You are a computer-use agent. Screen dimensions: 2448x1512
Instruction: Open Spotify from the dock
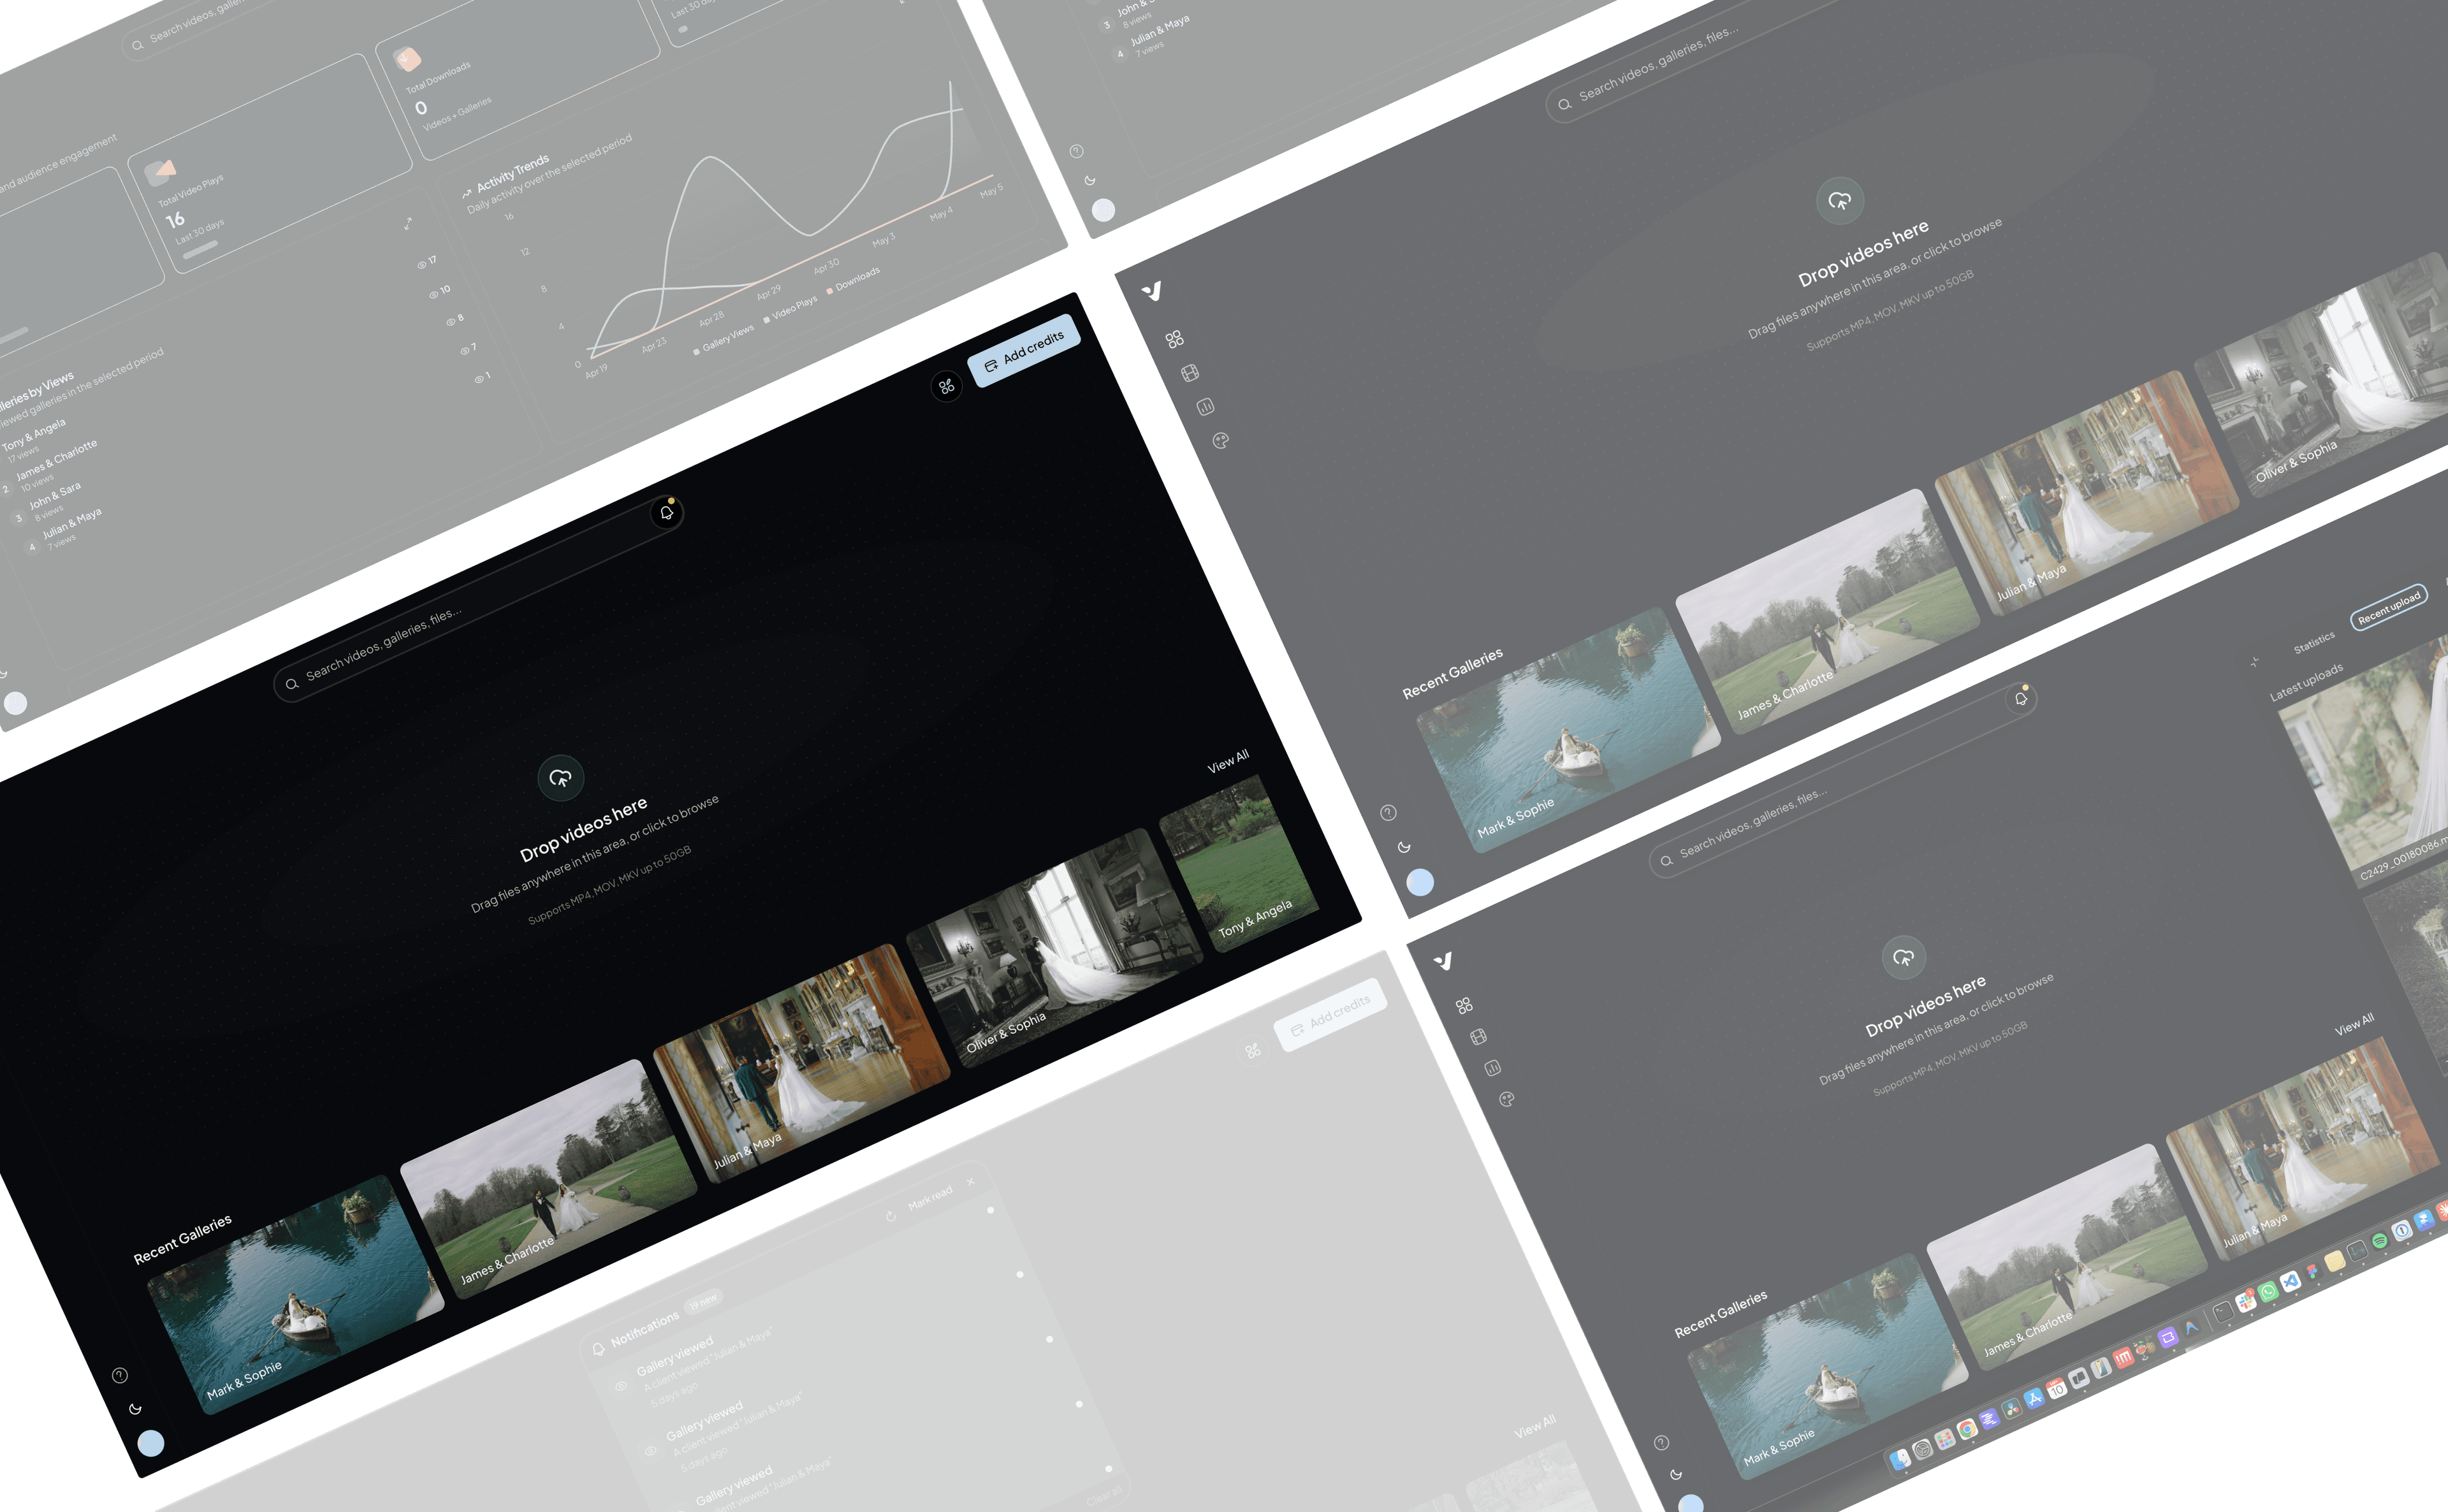tap(2379, 1241)
